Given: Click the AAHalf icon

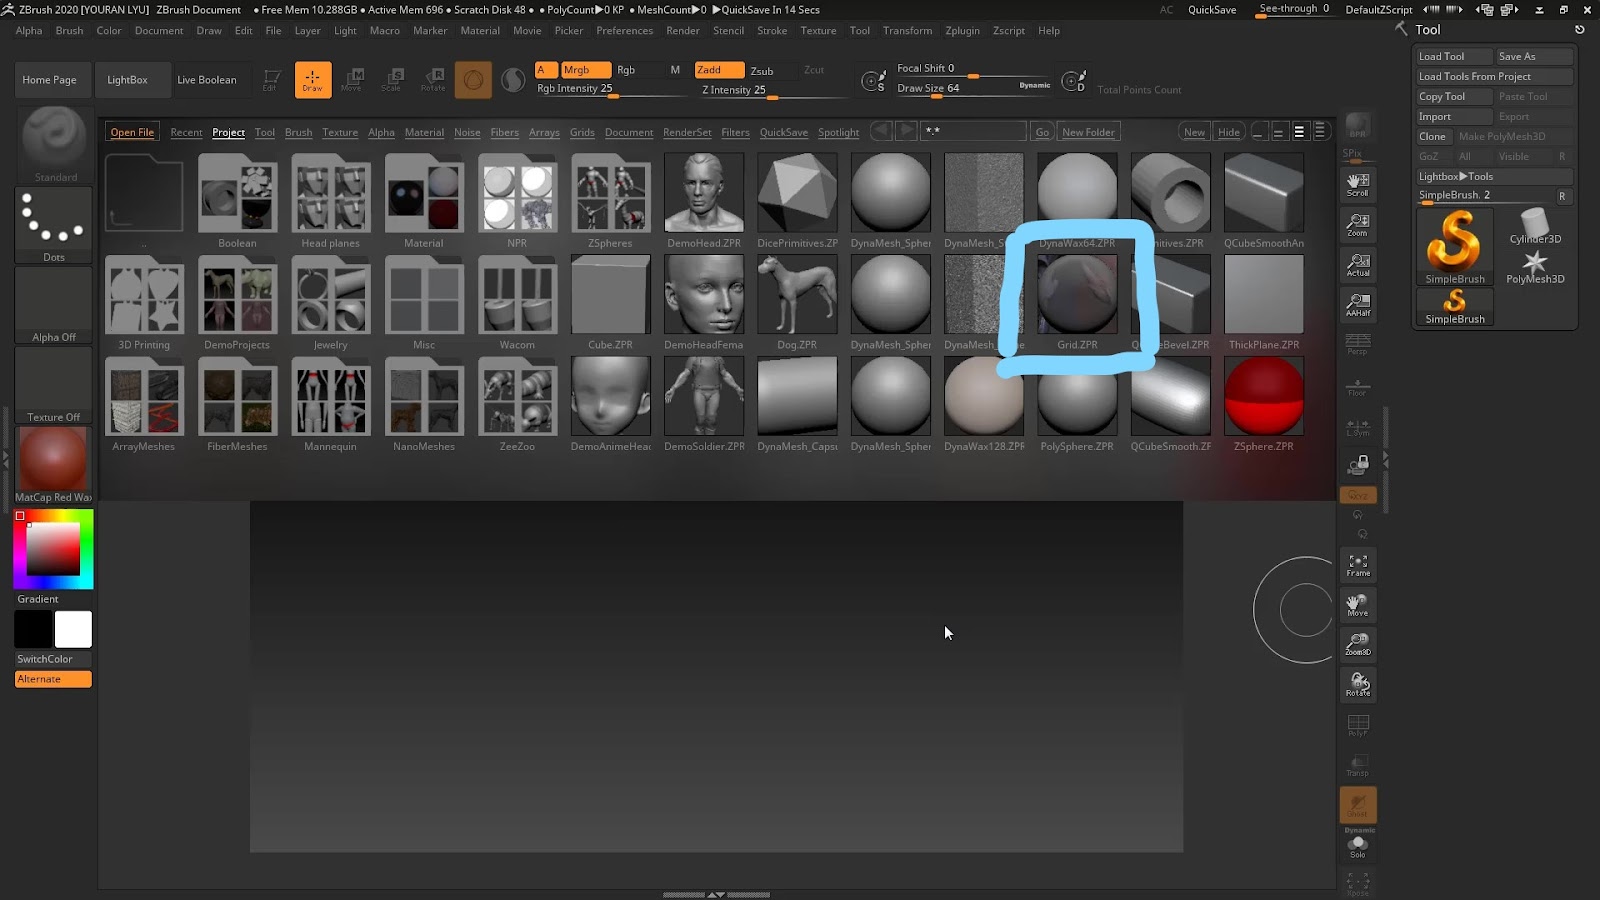Looking at the screenshot, I should tap(1358, 304).
